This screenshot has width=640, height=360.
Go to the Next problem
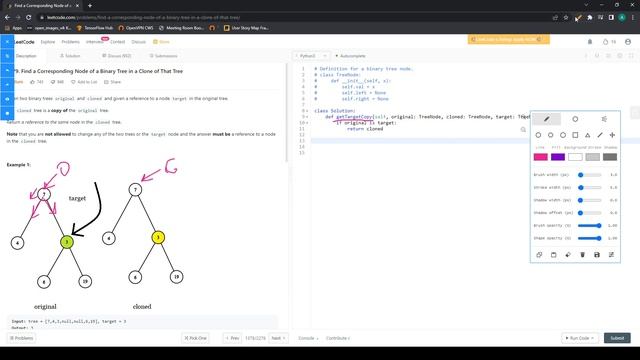coord(278,338)
